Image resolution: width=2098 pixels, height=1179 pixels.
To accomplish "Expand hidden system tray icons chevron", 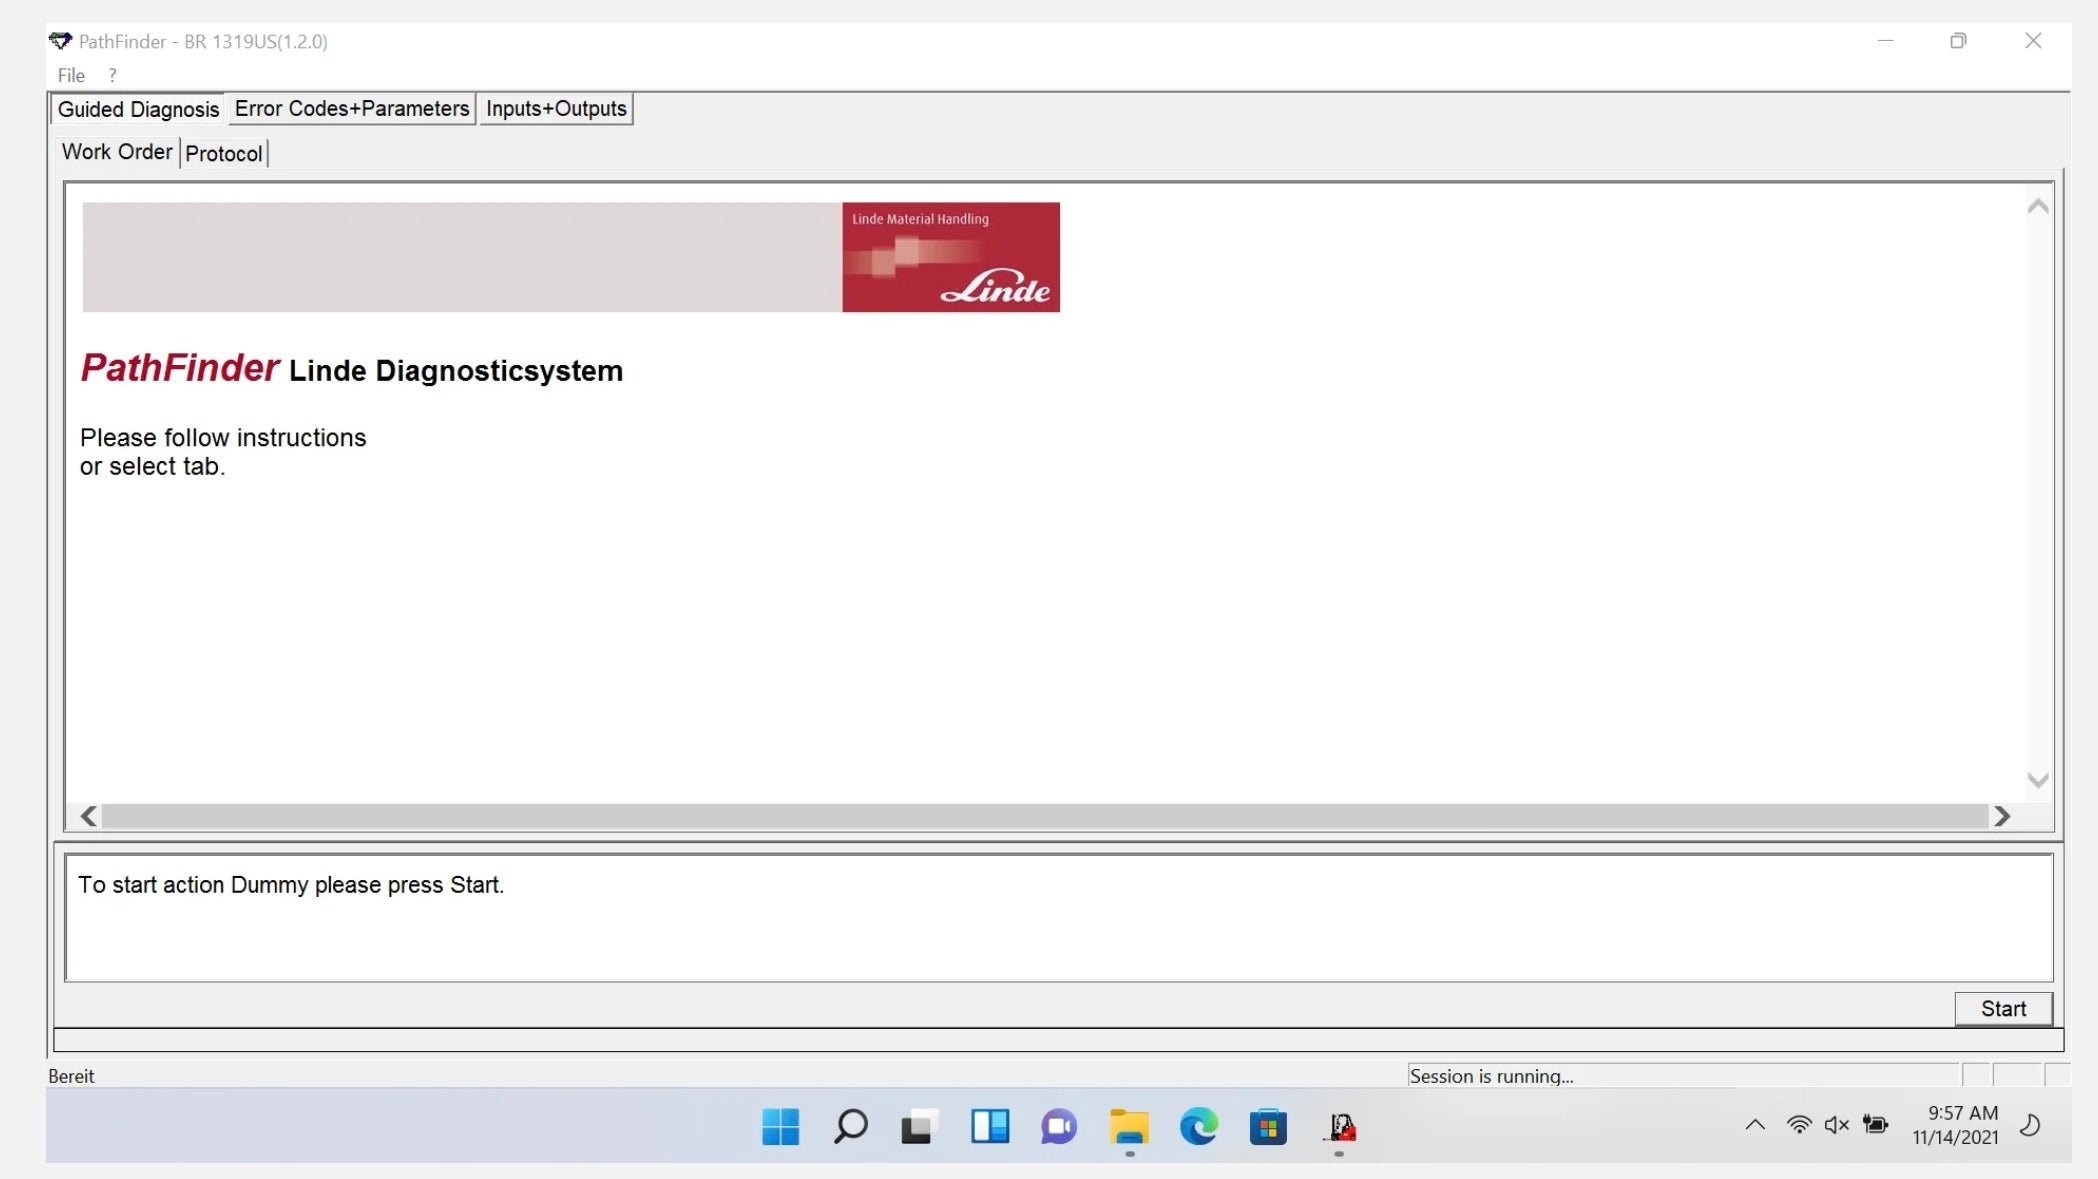I will point(1755,1125).
